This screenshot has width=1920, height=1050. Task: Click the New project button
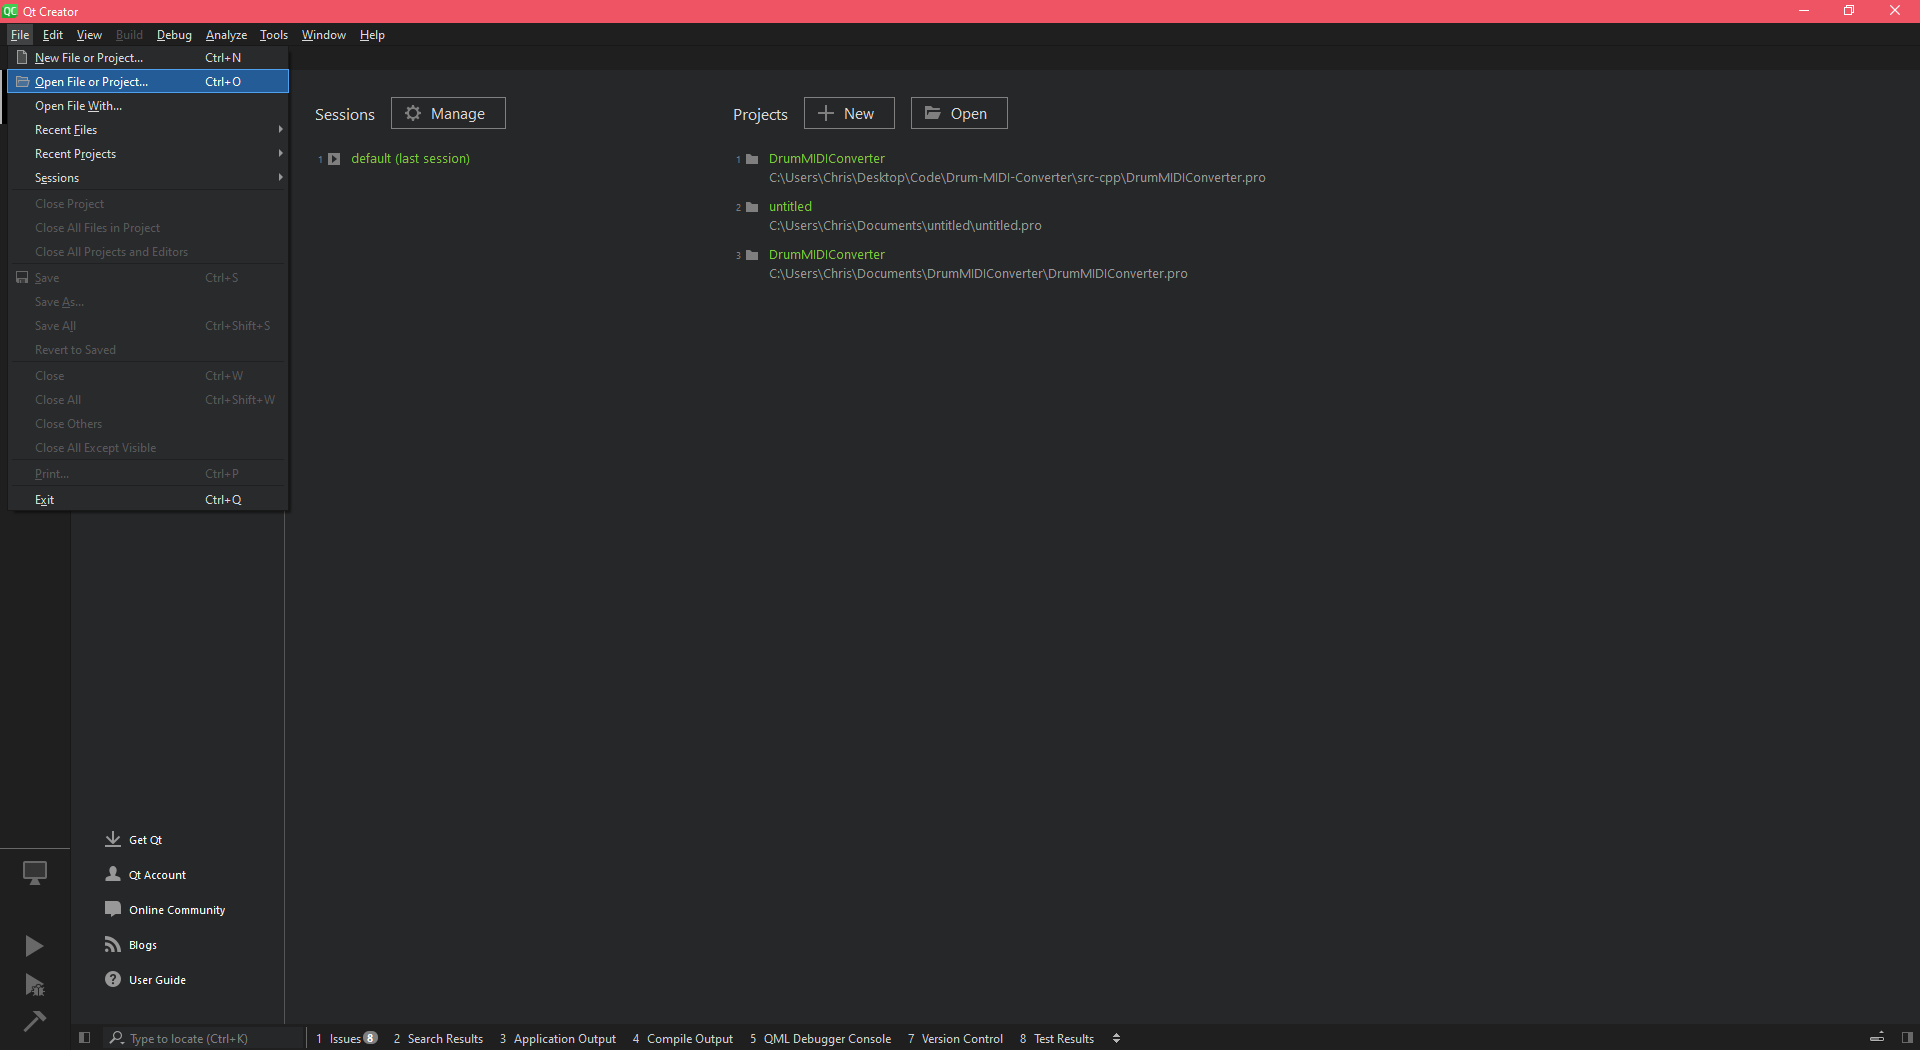849,113
